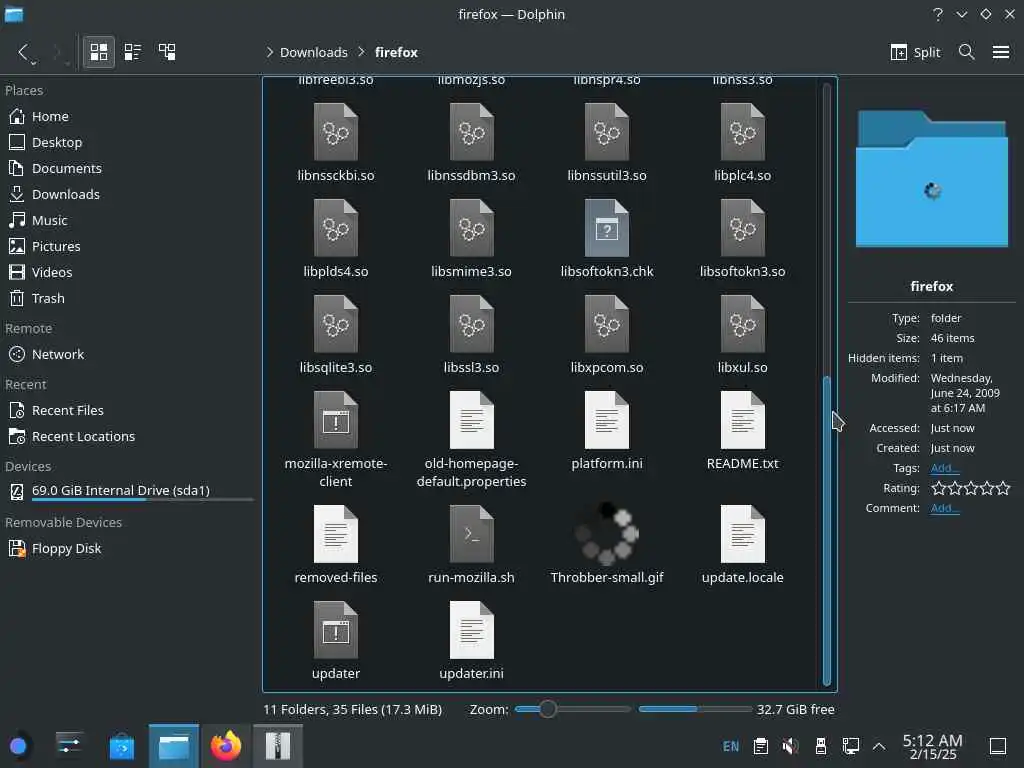Switch to Compact view mode

[x=133, y=52]
